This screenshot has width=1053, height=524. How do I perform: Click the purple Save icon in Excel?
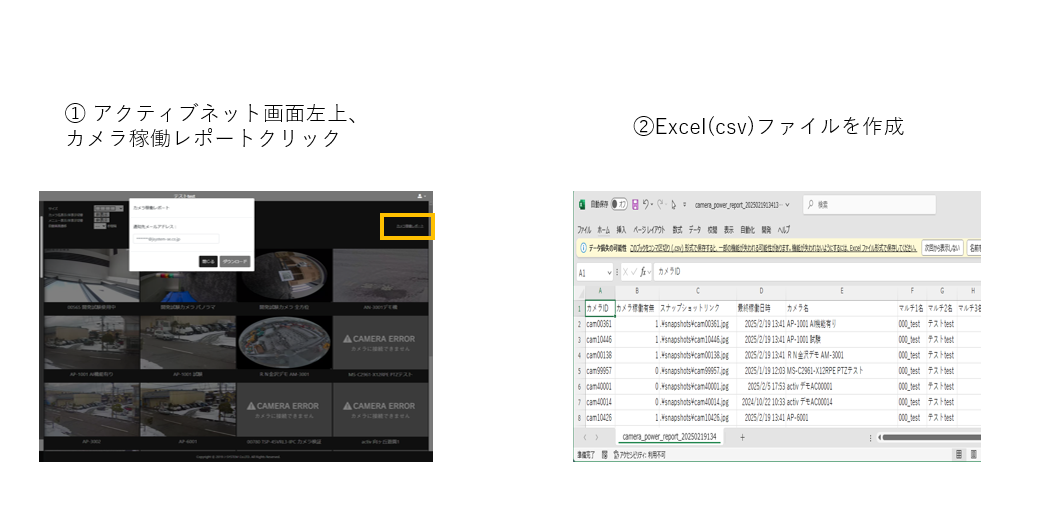tap(635, 204)
